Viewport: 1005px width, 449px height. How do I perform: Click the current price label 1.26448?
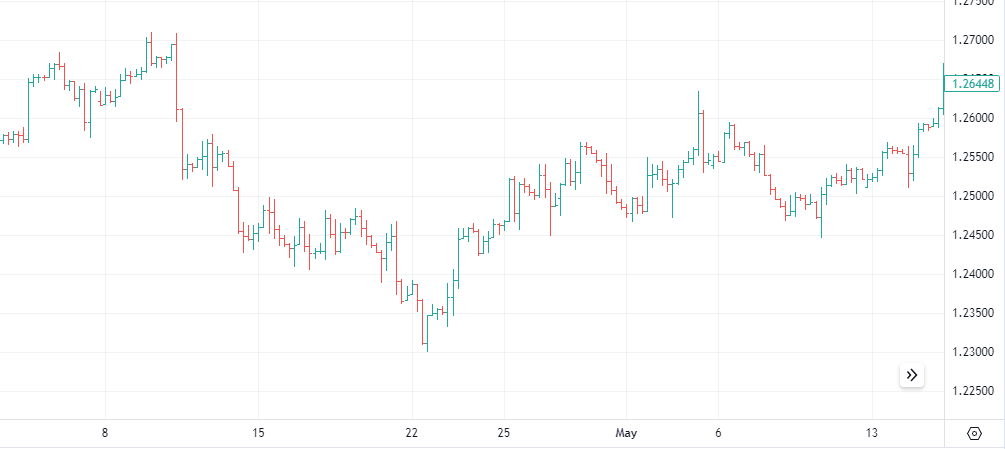pos(973,84)
